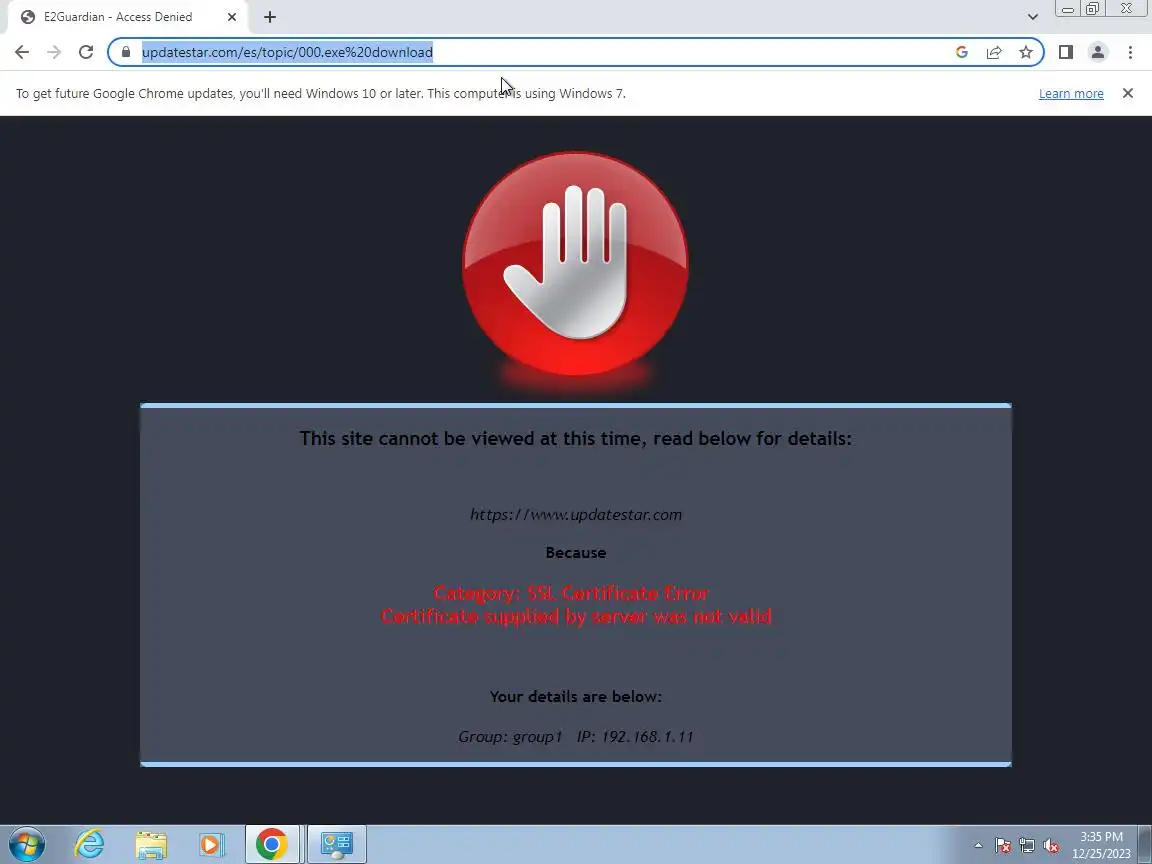
Task: Bookmark this tab with the star icon
Action: point(1026,52)
